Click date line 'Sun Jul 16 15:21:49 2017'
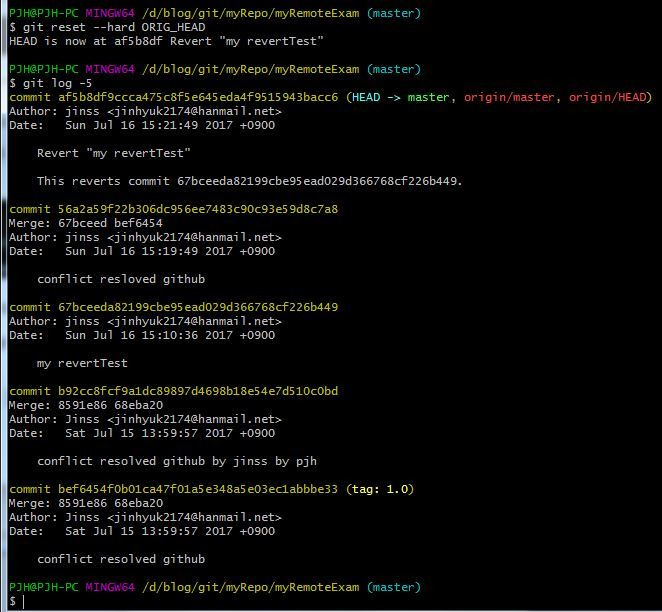This screenshot has width=662, height=612. (x=142, y=125)
